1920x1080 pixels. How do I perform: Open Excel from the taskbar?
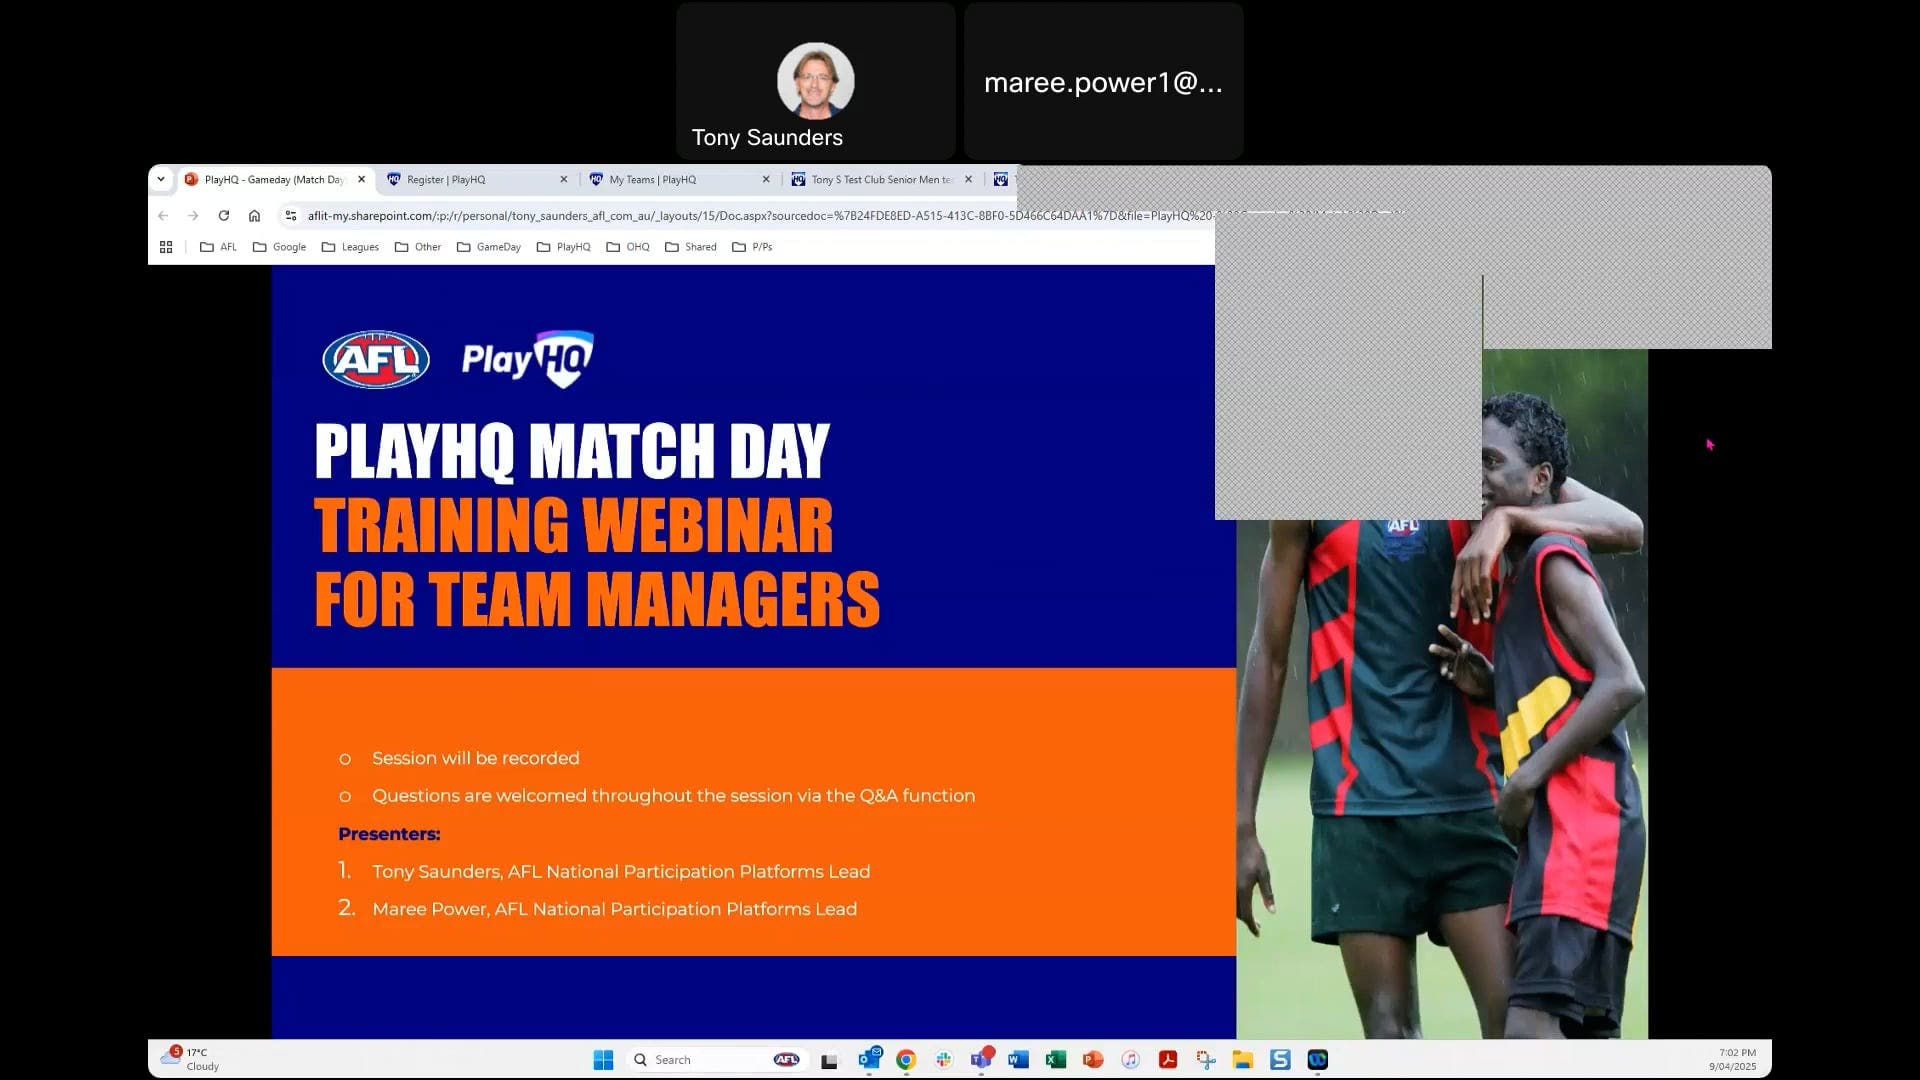(1055, 1060)
